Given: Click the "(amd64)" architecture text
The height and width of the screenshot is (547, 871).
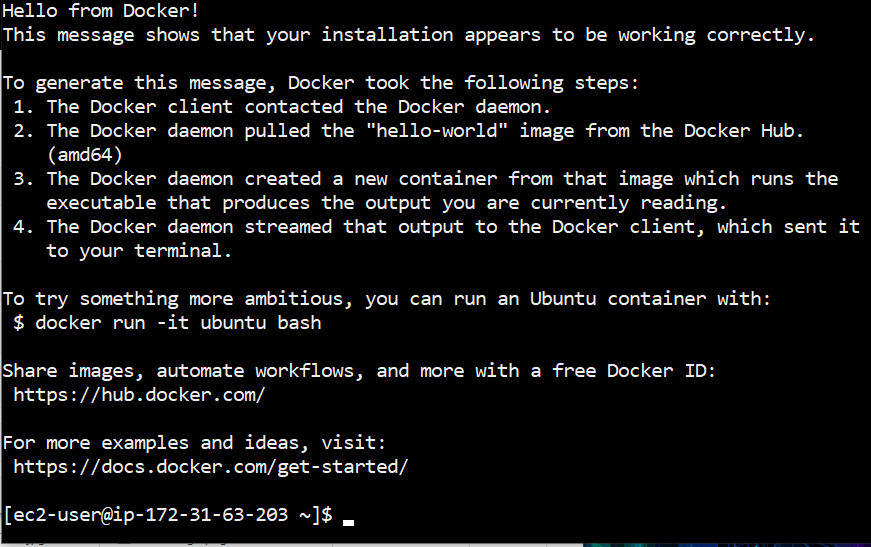Looking at the screenshot, I should tap(84, 154).
